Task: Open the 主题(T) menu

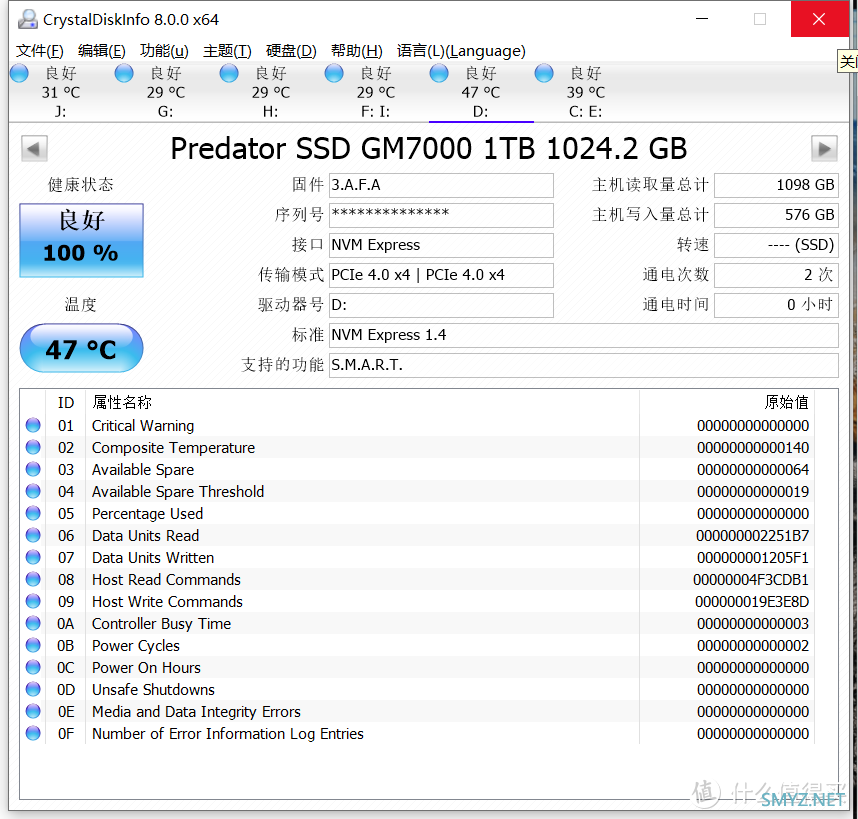Action: 227,51
